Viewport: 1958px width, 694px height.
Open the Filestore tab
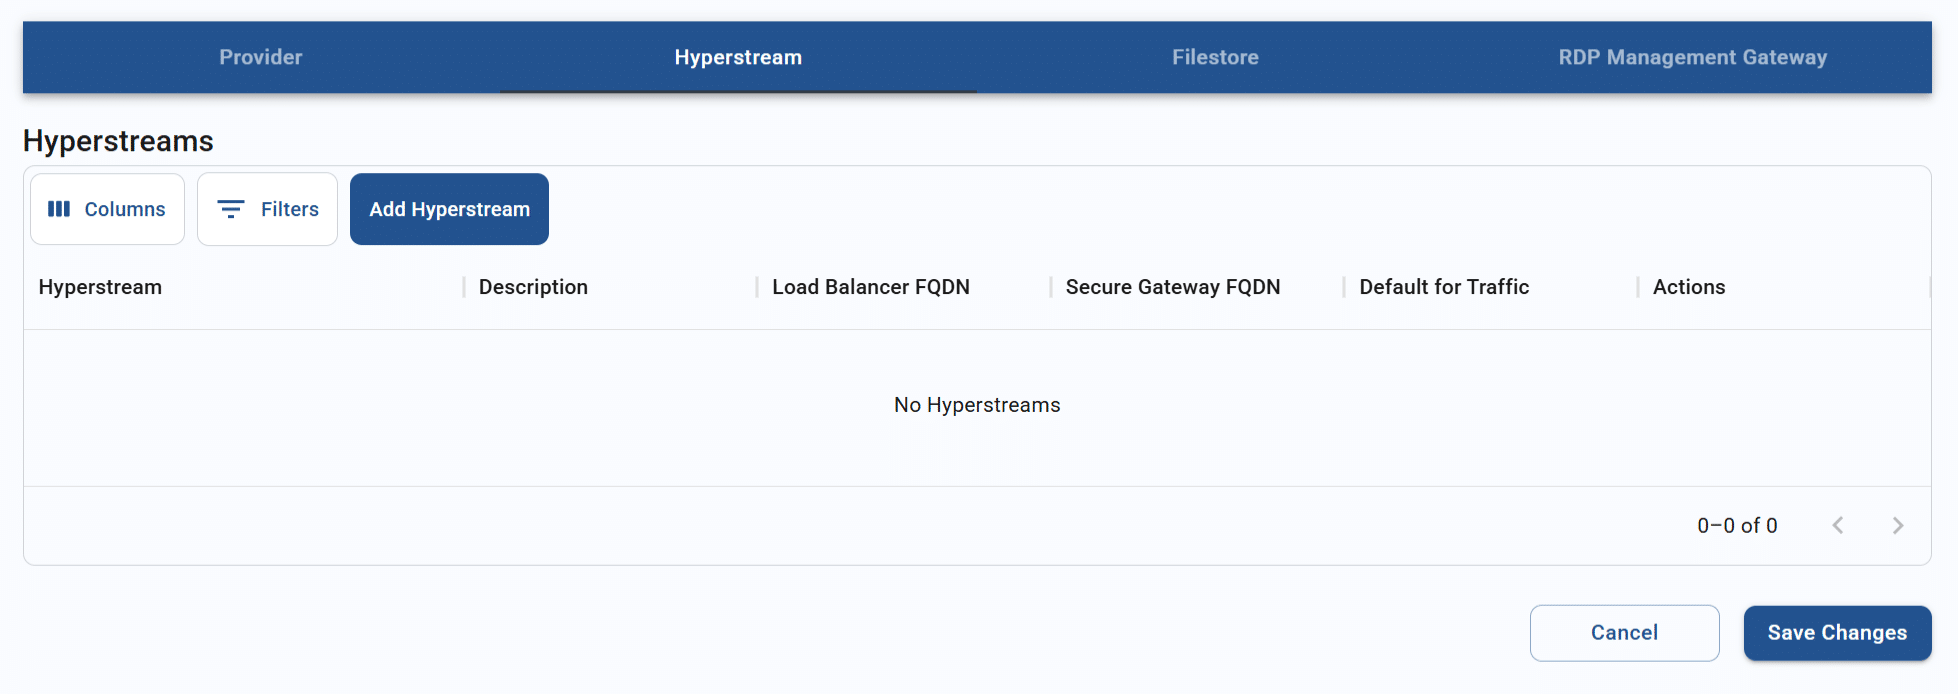tap(1215, 57)
